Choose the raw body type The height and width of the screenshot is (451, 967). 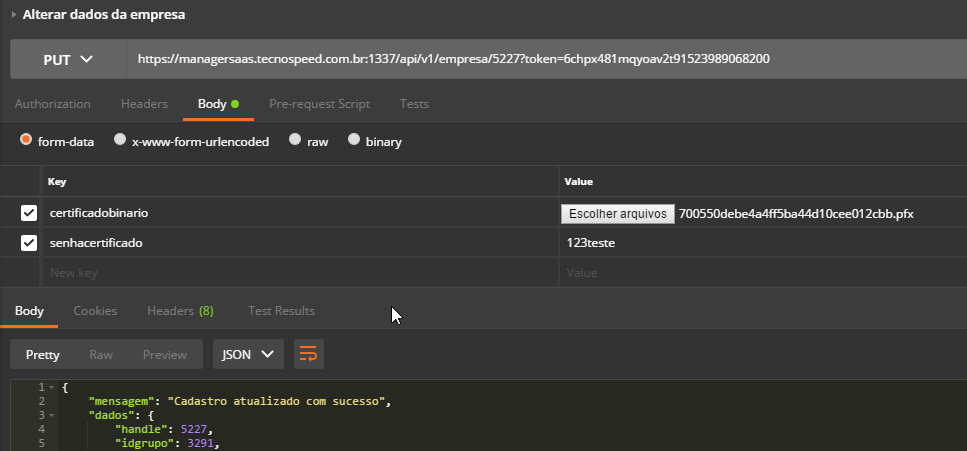(x=295, y=141)
